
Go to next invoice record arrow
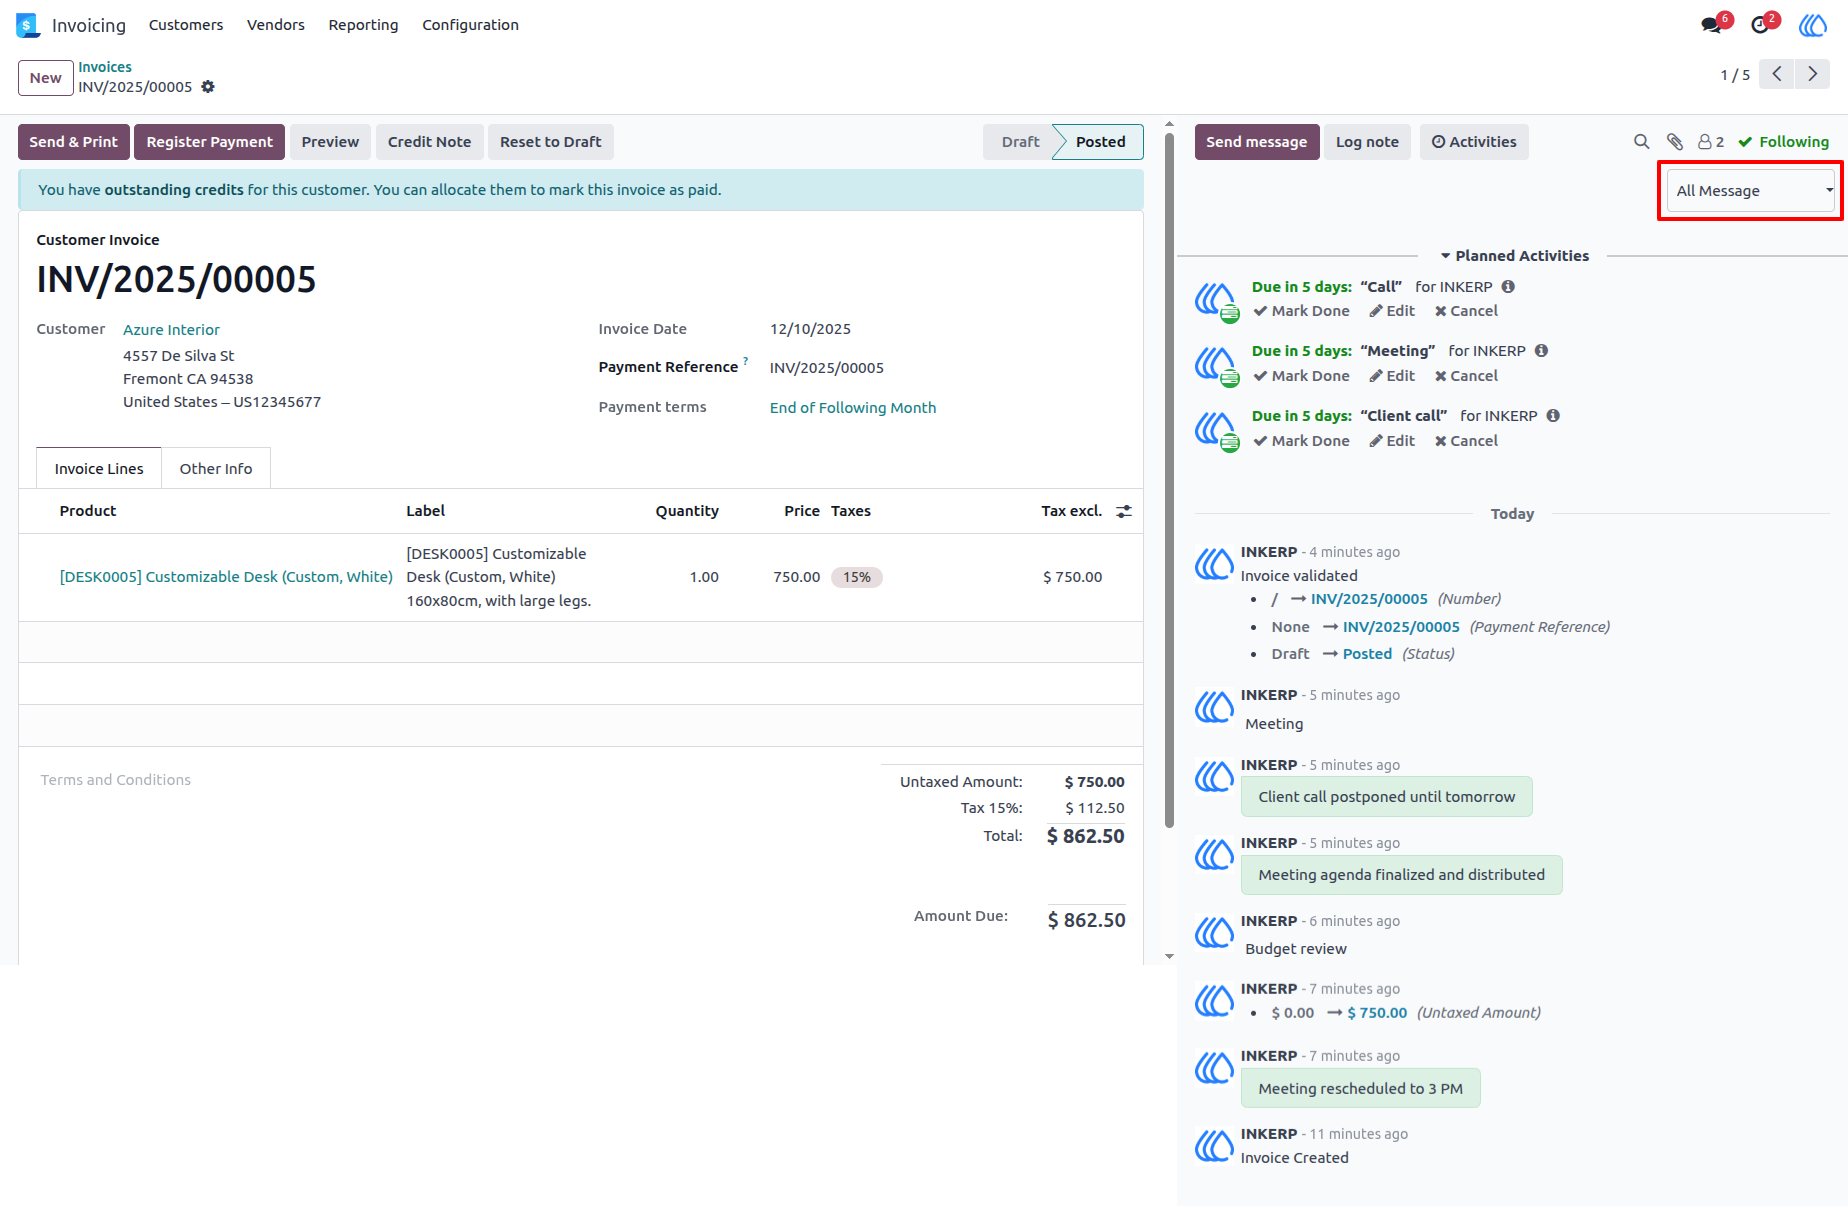point(1812,74)
